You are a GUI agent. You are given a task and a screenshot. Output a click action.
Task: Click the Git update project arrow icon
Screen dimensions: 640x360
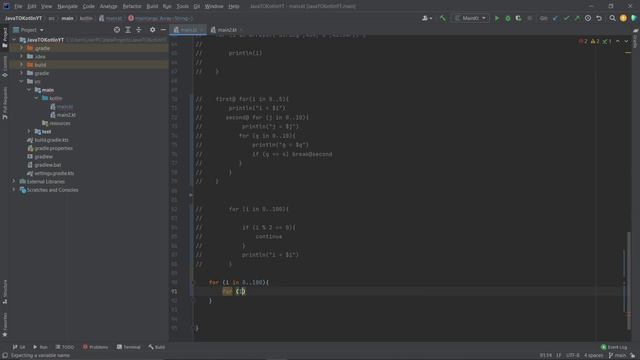555,18
